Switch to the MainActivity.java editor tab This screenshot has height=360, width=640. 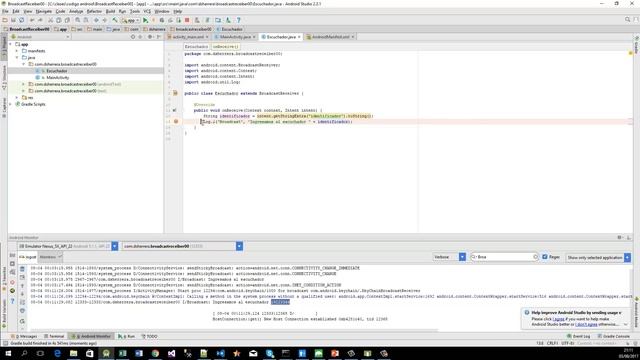pos(235,37)
